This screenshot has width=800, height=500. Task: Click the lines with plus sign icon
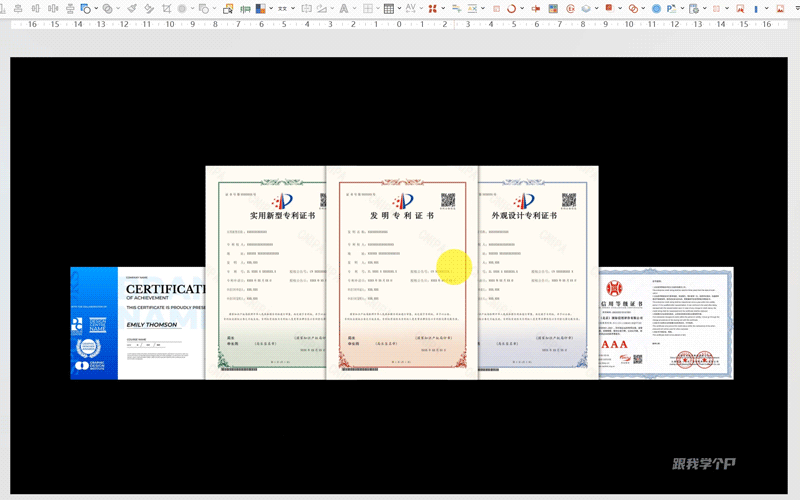click(457, 9)
